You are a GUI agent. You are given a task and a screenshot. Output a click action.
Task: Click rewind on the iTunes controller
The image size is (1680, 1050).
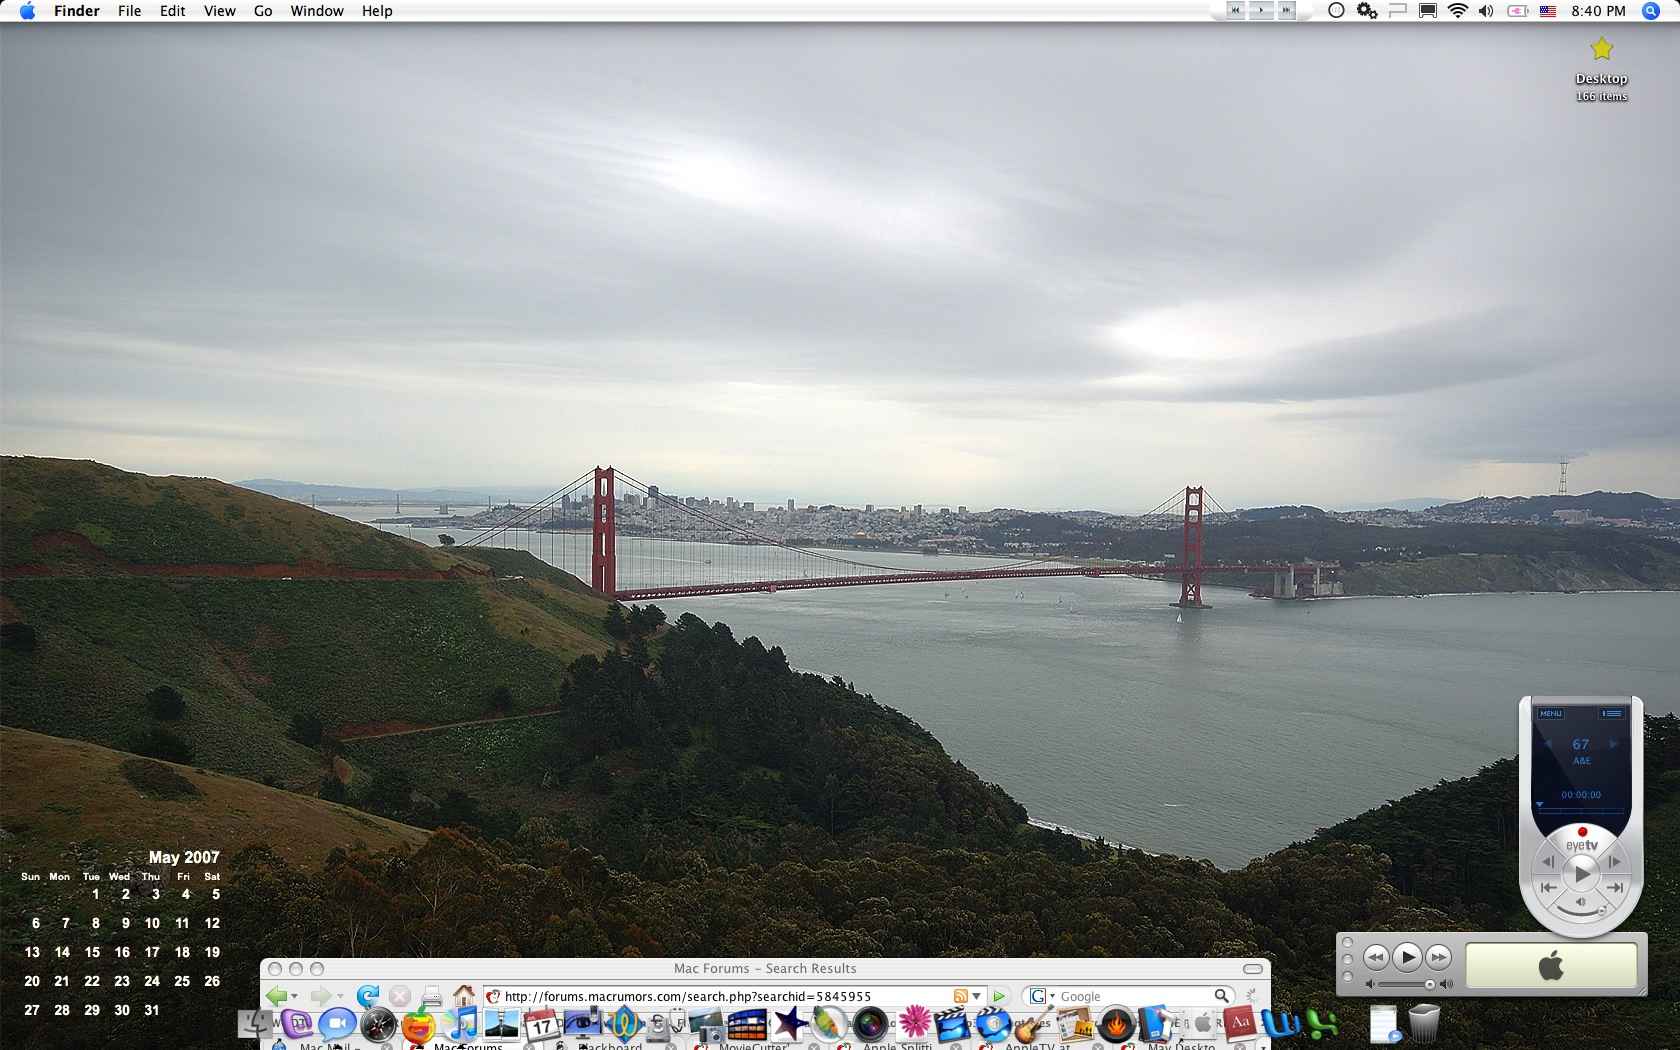1376,958
